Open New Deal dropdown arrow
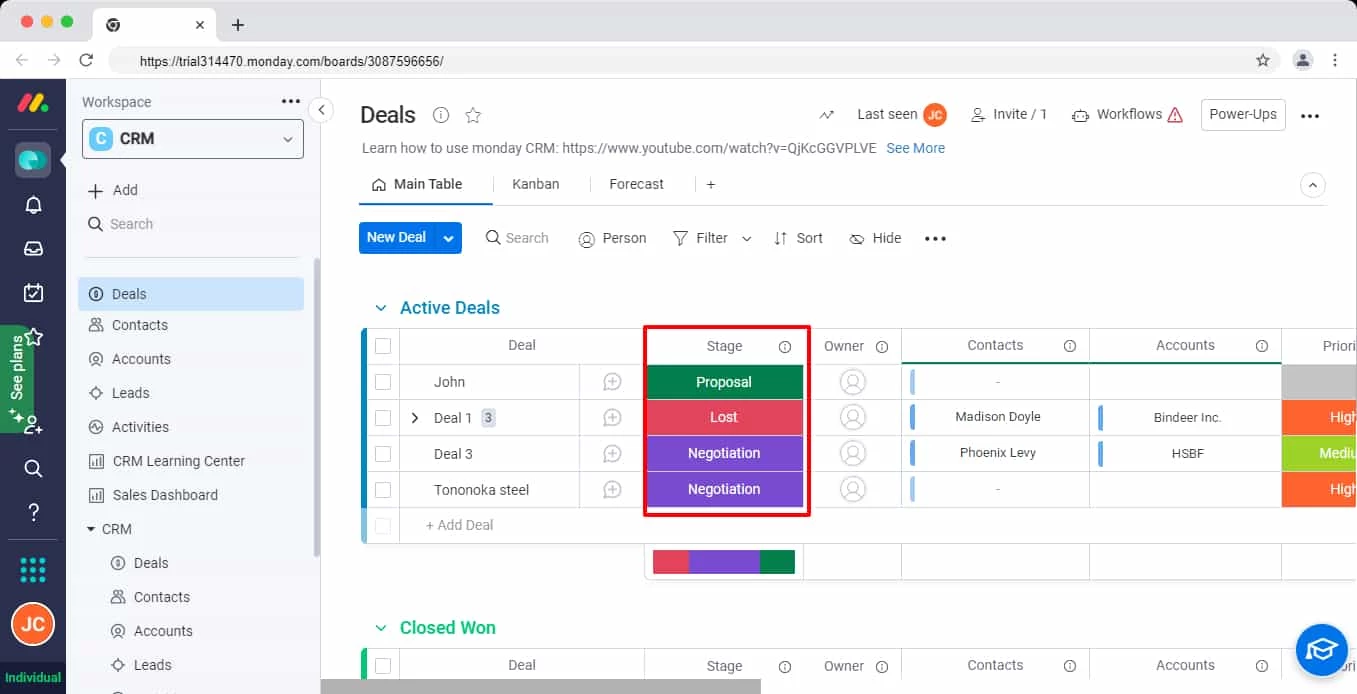This screenshot has width=1357, height=694. [448, 238]
